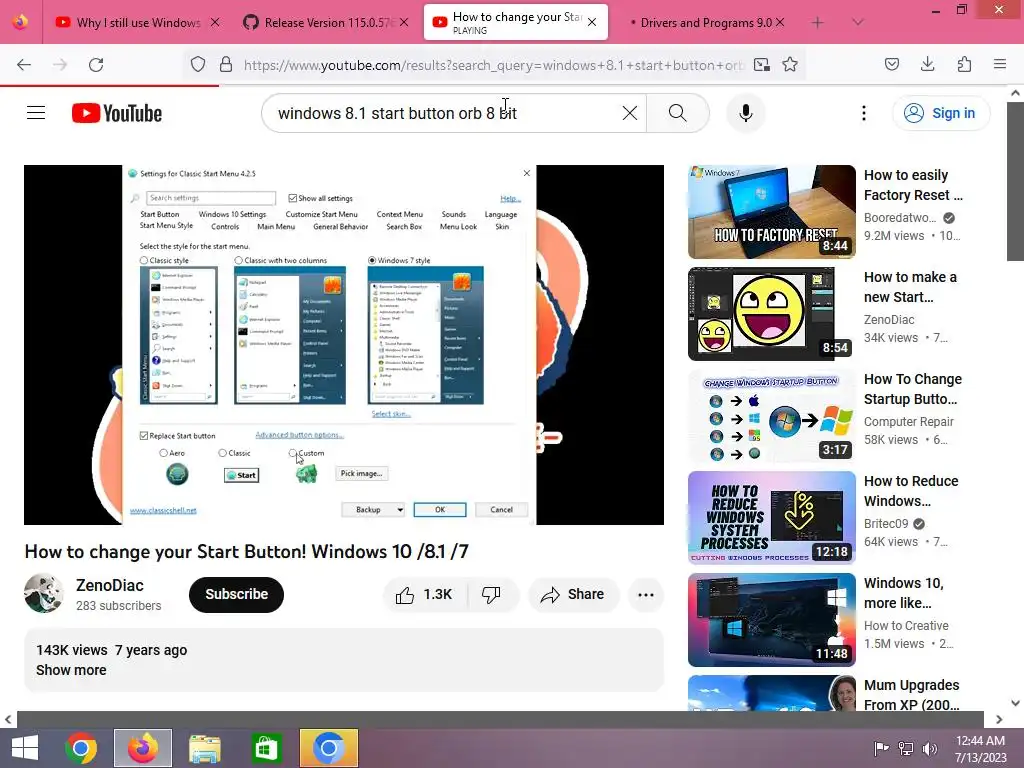Viewport: 1024px width, 768px height.
Task: Subscribe to ZenoDiac channel
Action: 236,594
